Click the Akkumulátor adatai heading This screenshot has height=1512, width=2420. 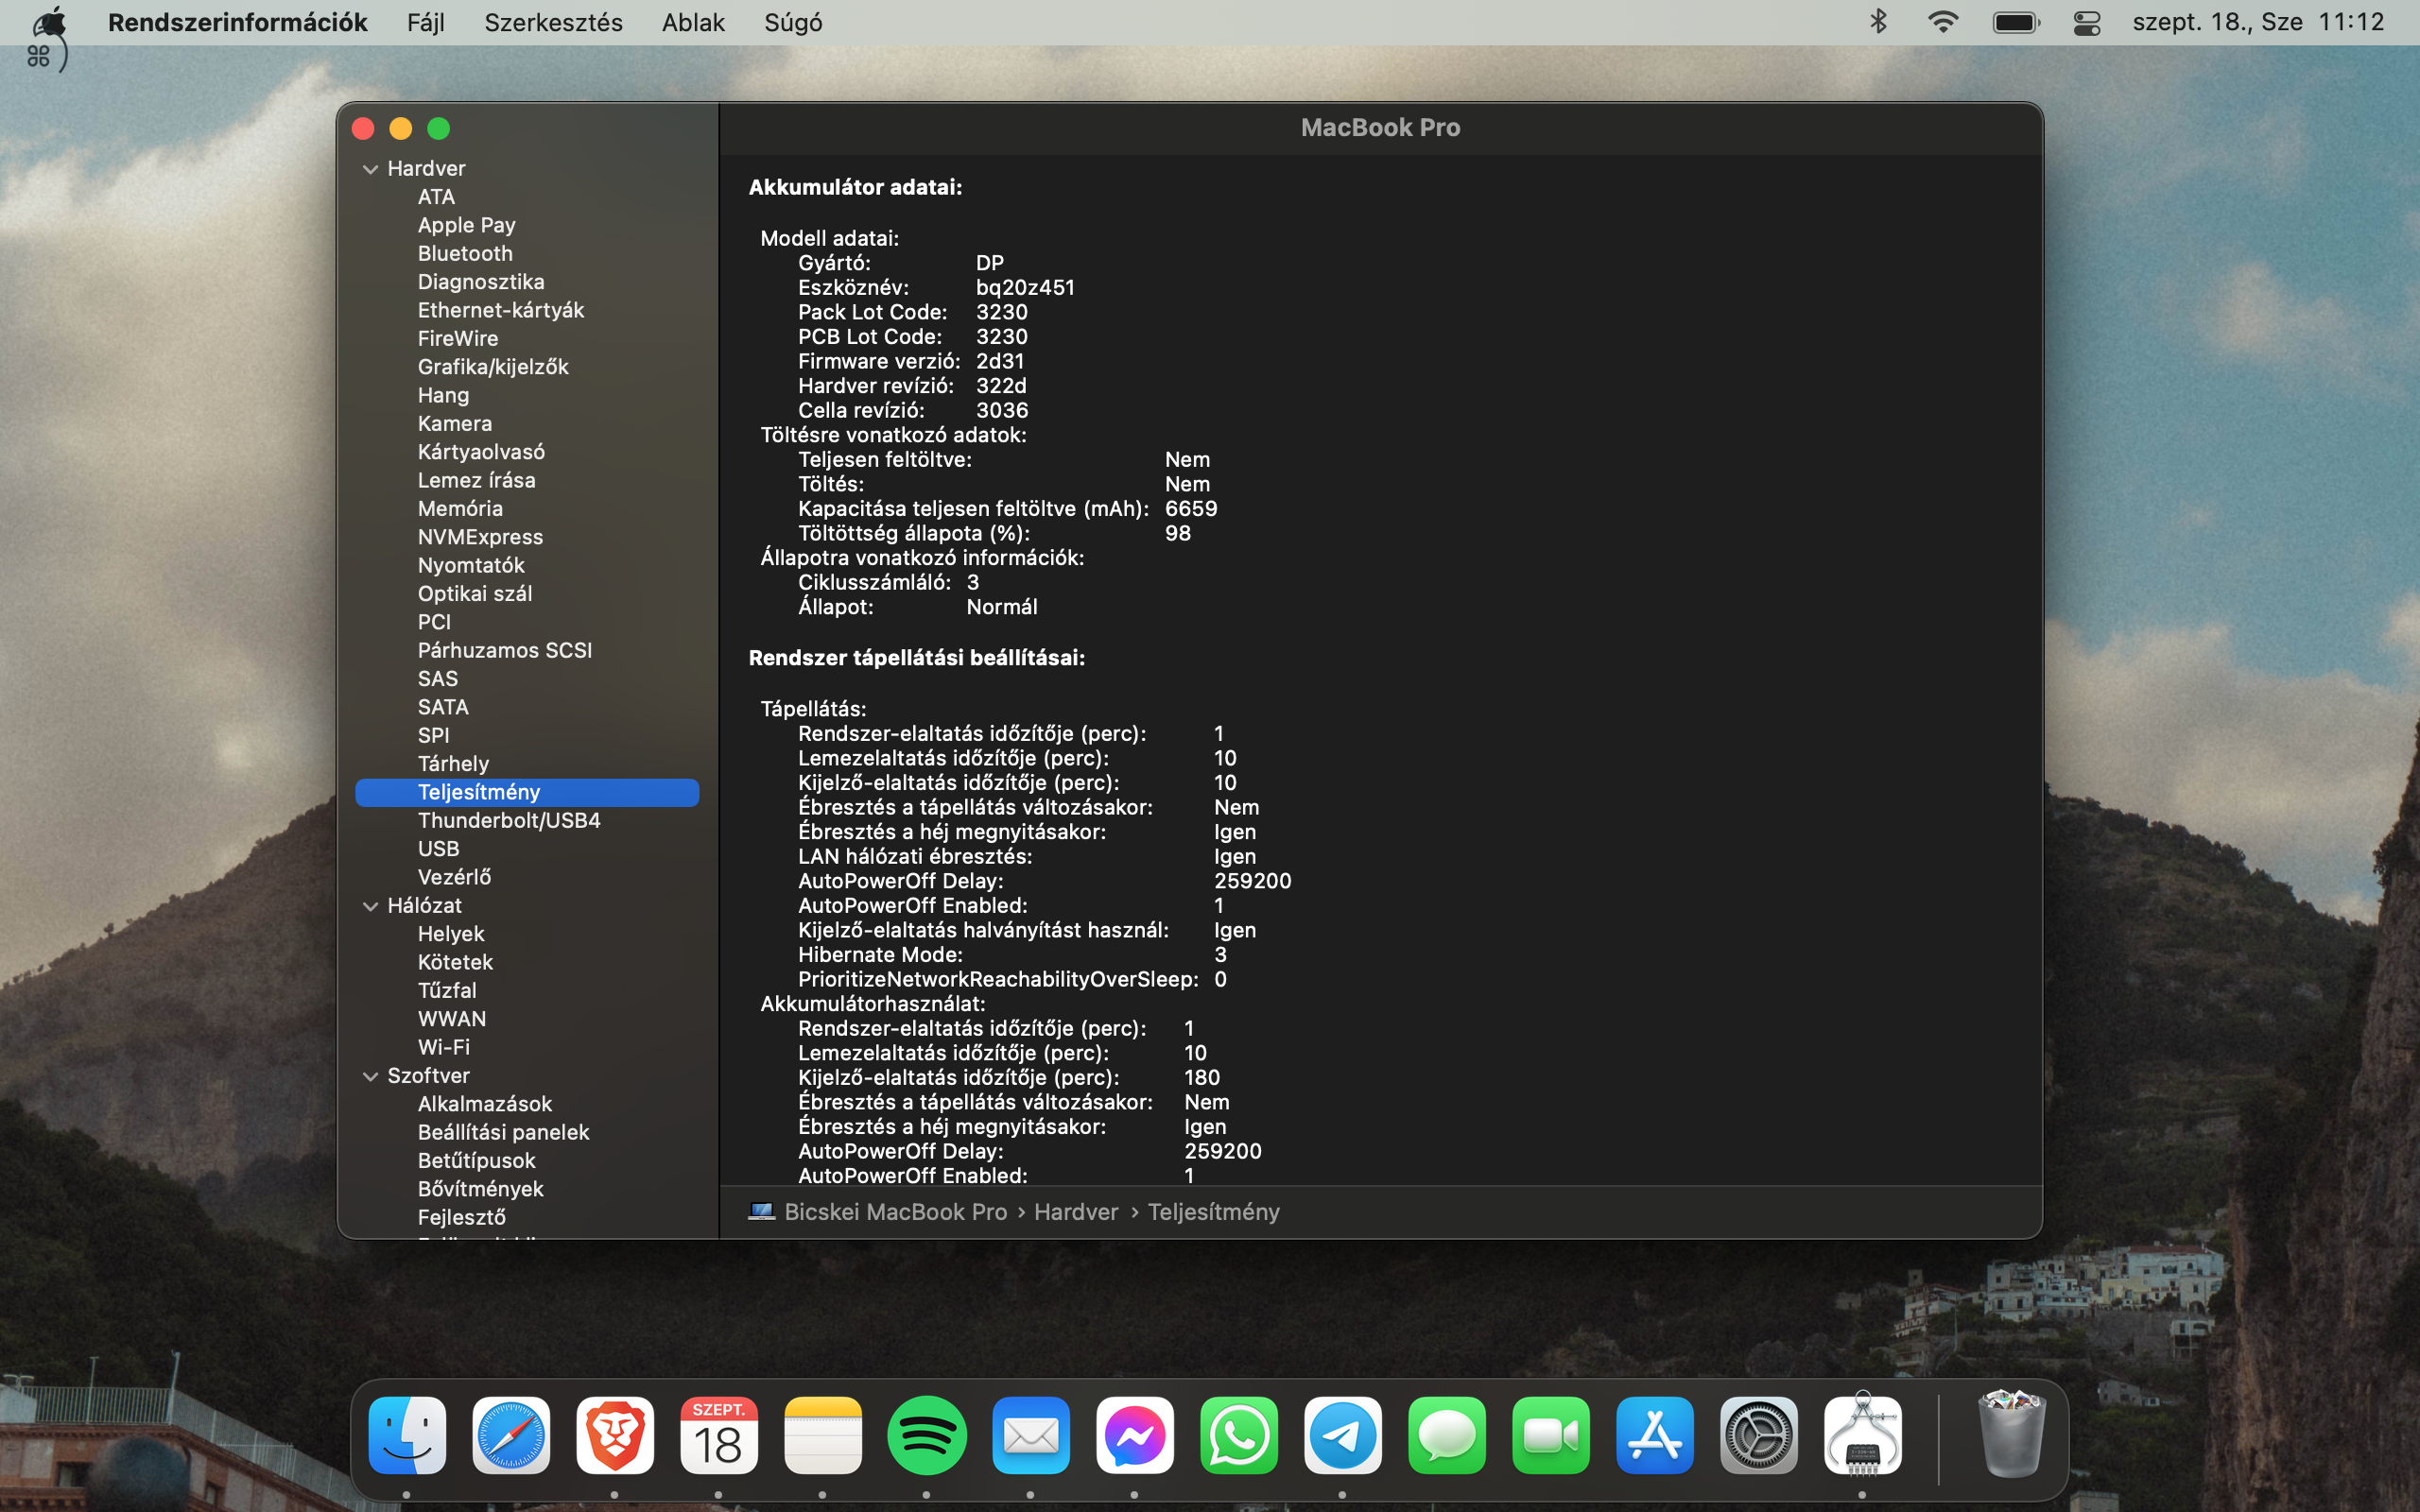(x=855, y=187)
